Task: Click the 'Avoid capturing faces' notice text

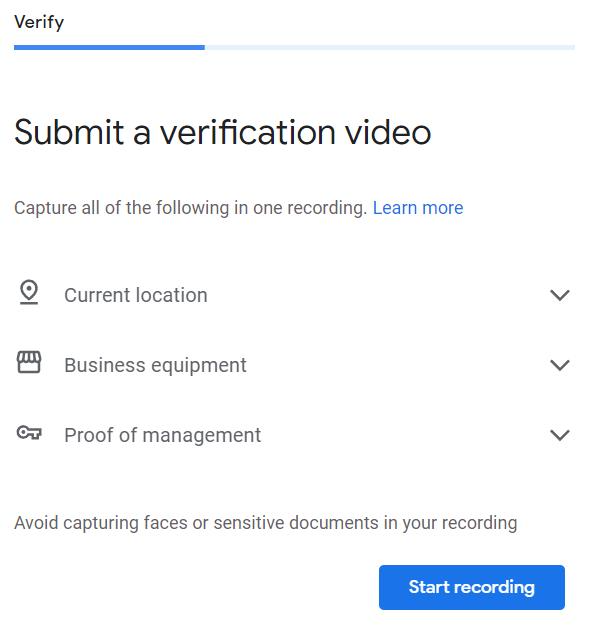Action: [x=265, y=522]
